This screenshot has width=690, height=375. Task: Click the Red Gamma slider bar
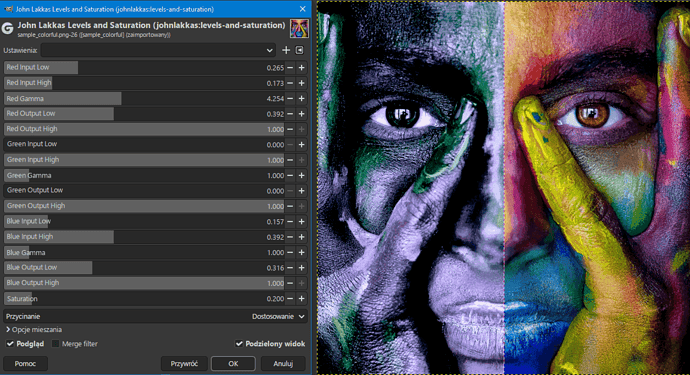tap(144, 99)
